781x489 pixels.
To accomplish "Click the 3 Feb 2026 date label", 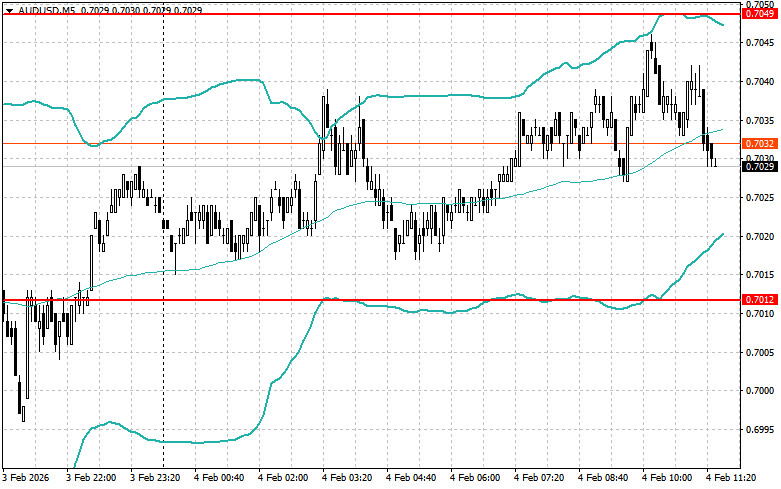I will [x=26, y=478].
